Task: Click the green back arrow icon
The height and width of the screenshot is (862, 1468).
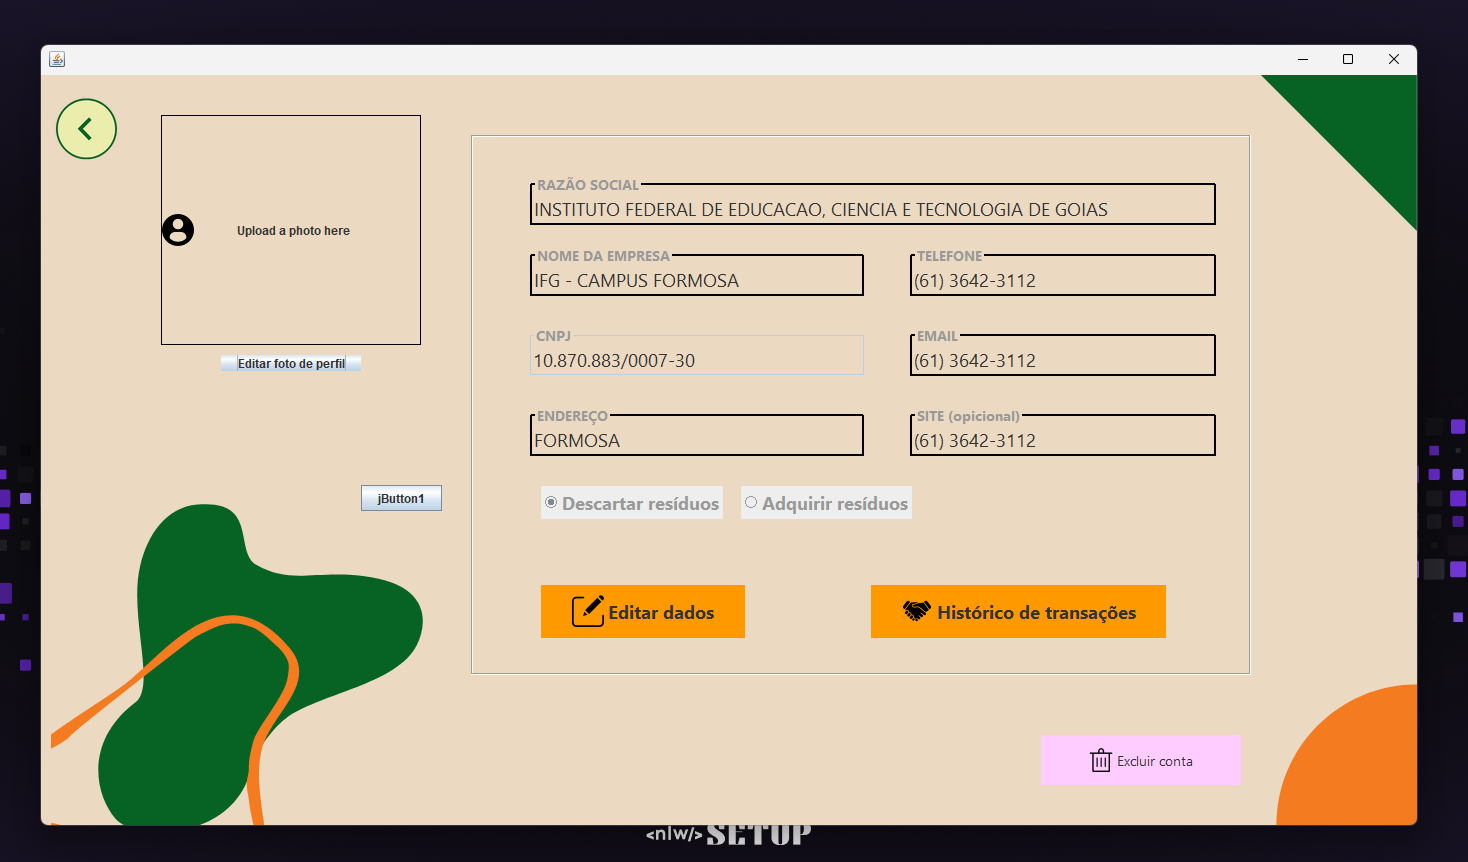Action: pos(86,128)
